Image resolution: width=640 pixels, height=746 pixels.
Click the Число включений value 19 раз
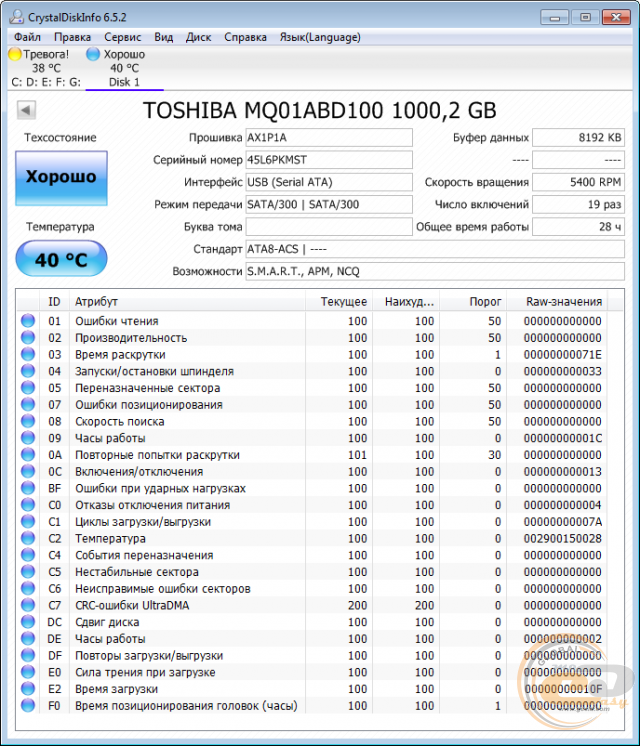pos(578,205)
